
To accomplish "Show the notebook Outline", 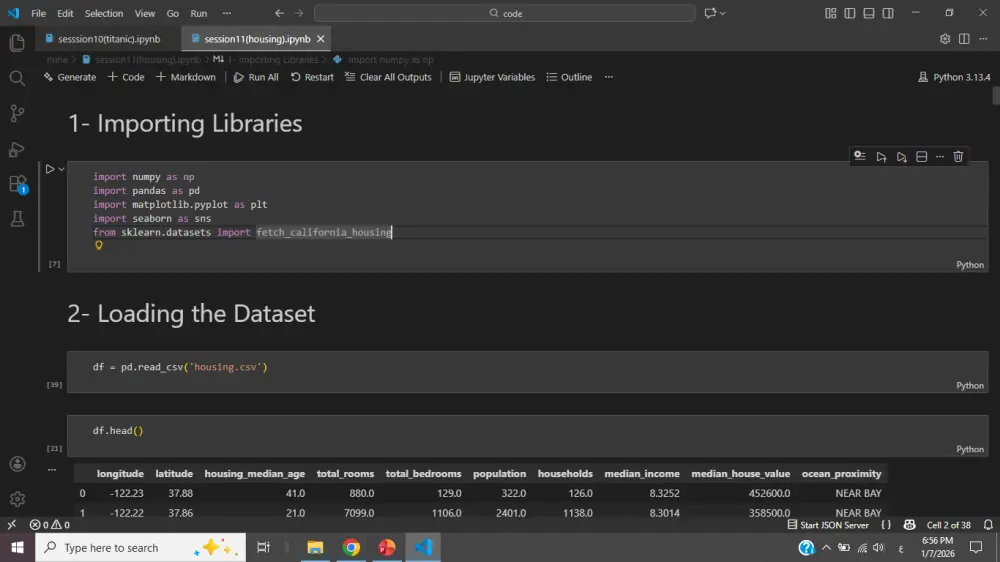I will (x=569, y=77).
